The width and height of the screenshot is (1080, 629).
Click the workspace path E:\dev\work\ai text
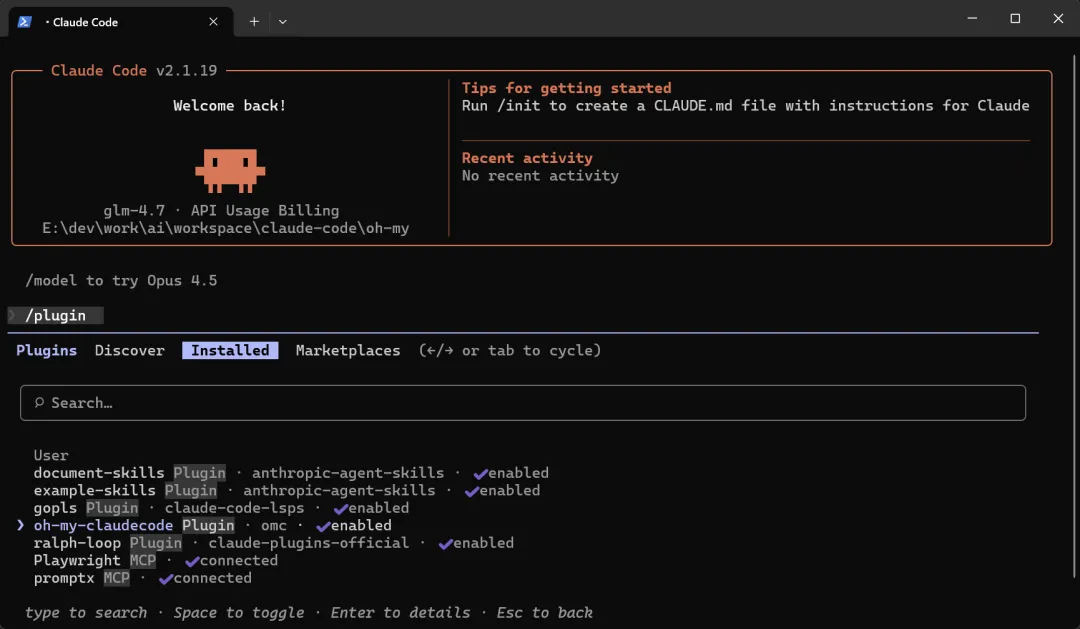226,228
